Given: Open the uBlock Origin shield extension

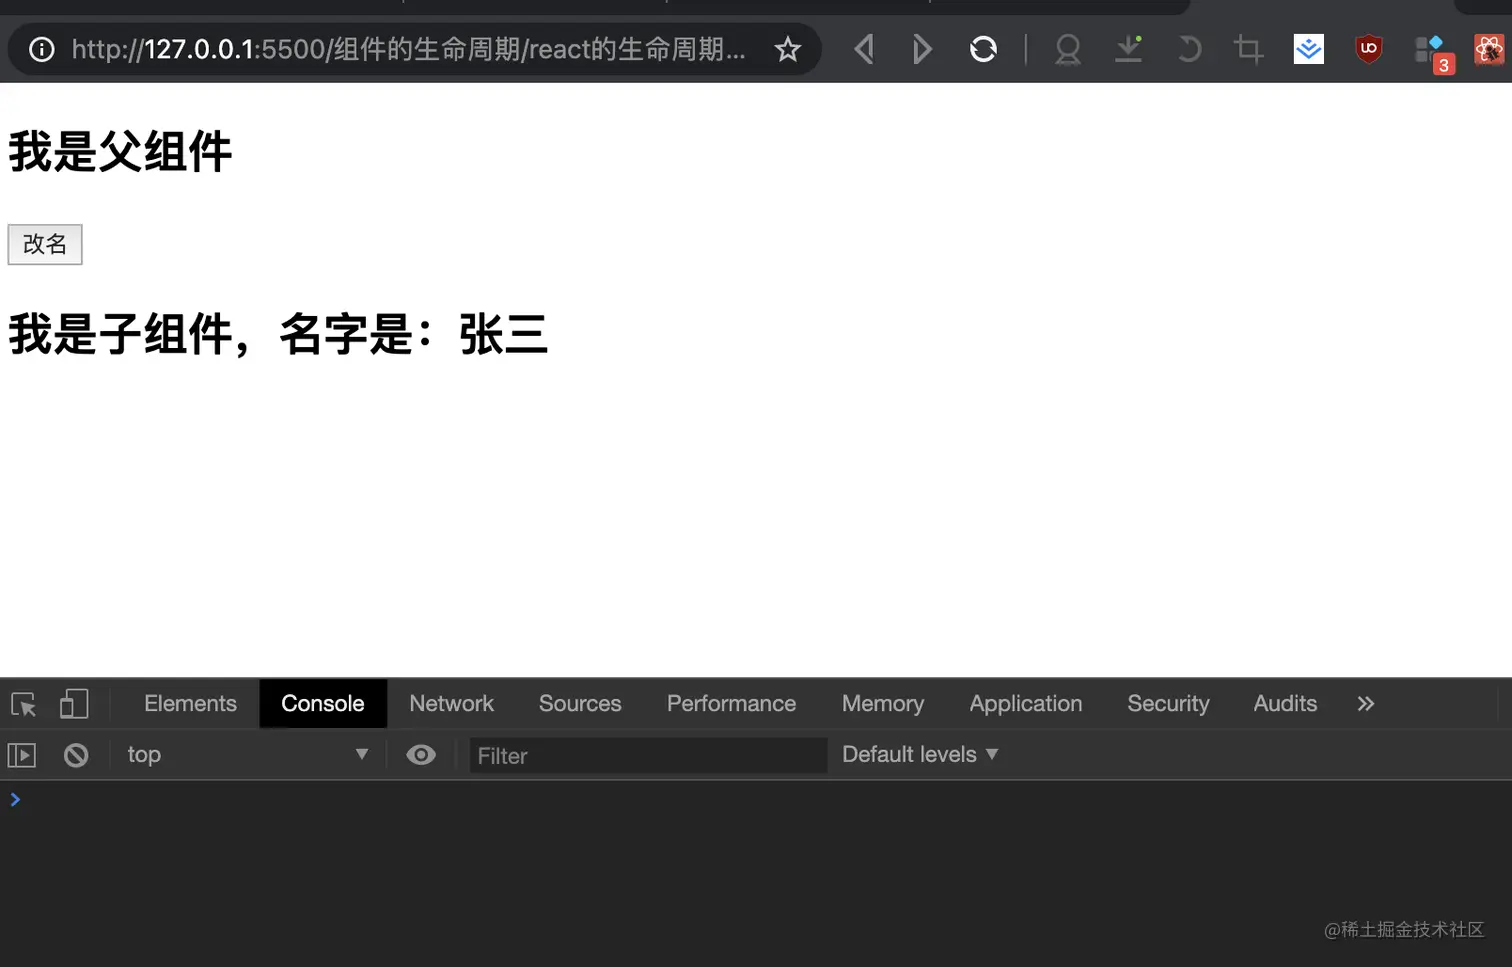Looking at the screenshot, I should pyautogui.click(x=1368, y=49).
